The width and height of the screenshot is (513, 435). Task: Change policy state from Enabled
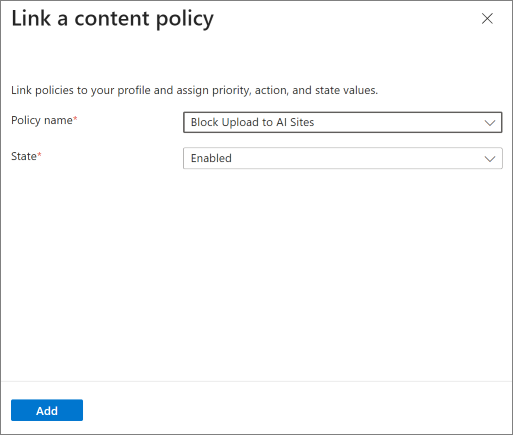pos(343,158)
